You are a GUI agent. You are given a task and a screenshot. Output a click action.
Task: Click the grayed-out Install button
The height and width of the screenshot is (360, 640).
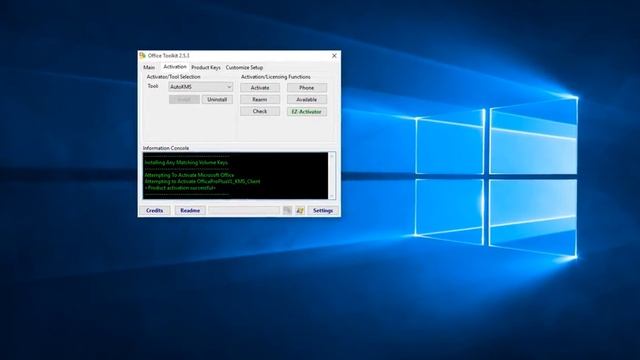184,99
